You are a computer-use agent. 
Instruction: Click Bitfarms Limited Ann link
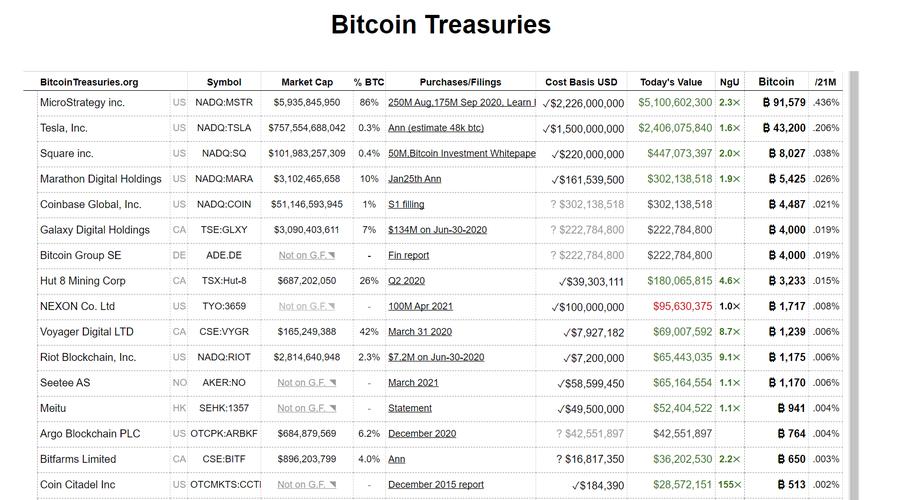pyautogui.click(x=397, y=459)
